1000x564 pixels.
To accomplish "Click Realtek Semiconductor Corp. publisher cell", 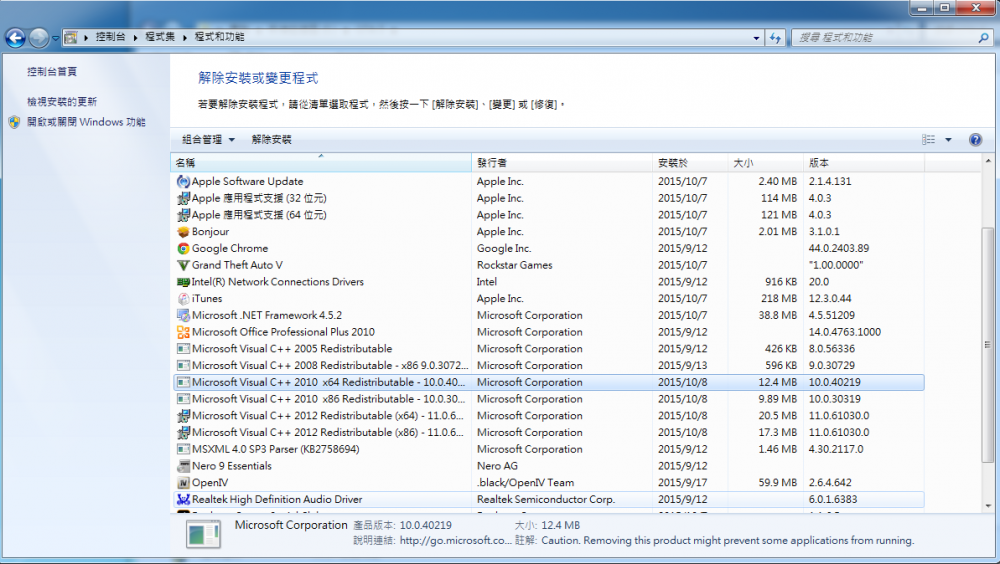I will [x=546, y=499].
